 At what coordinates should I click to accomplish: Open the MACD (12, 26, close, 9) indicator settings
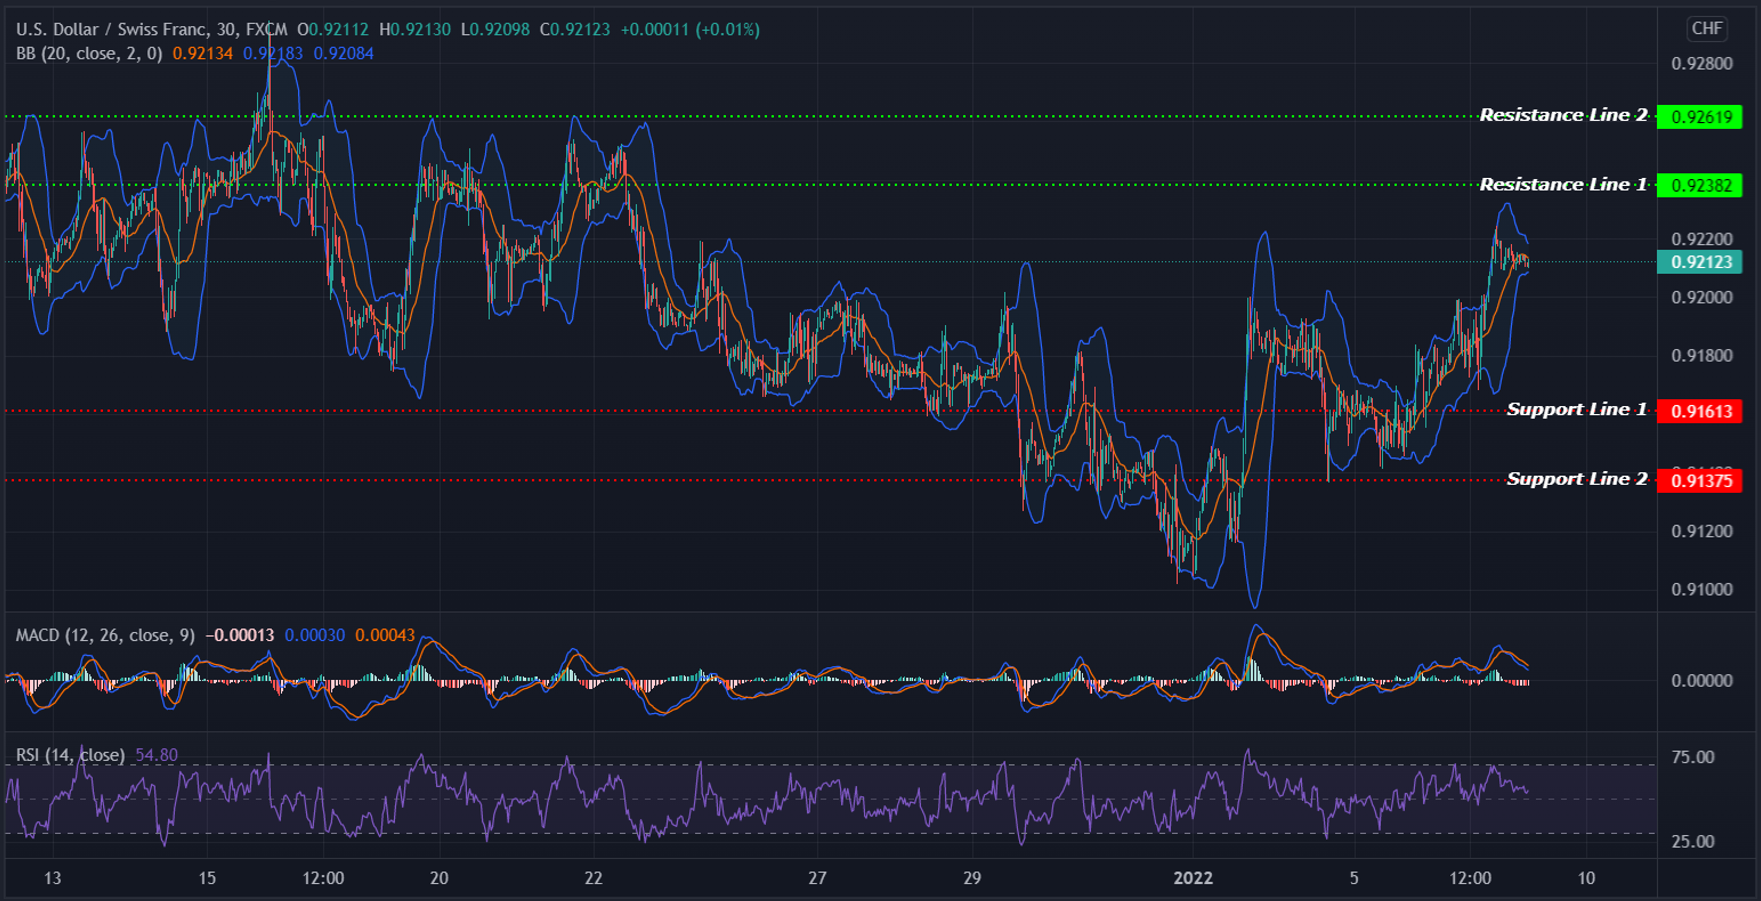106,634
